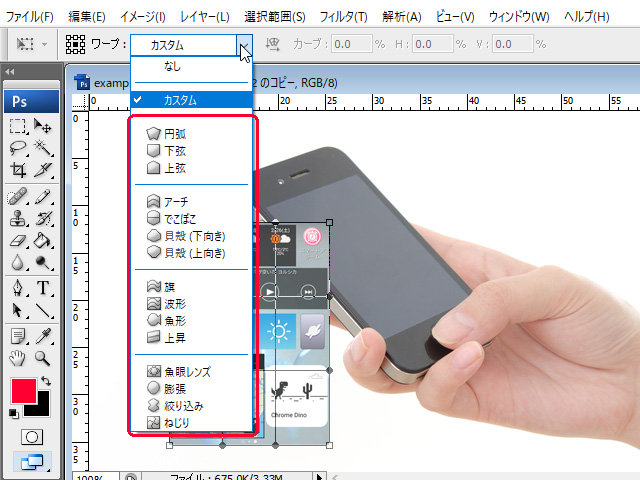Choose アーチ warp style
The height and width of the screenshot is (480, 640).
(x=191, y=202)
